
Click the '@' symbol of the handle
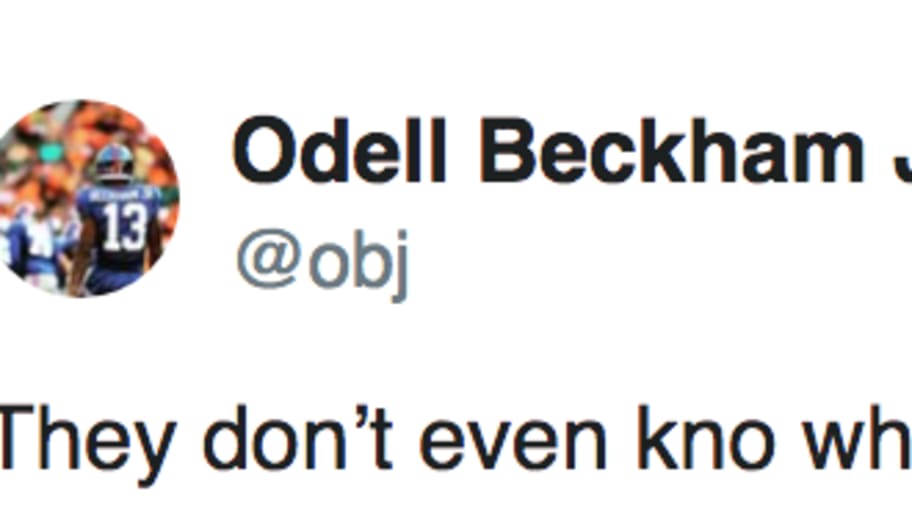268,258
